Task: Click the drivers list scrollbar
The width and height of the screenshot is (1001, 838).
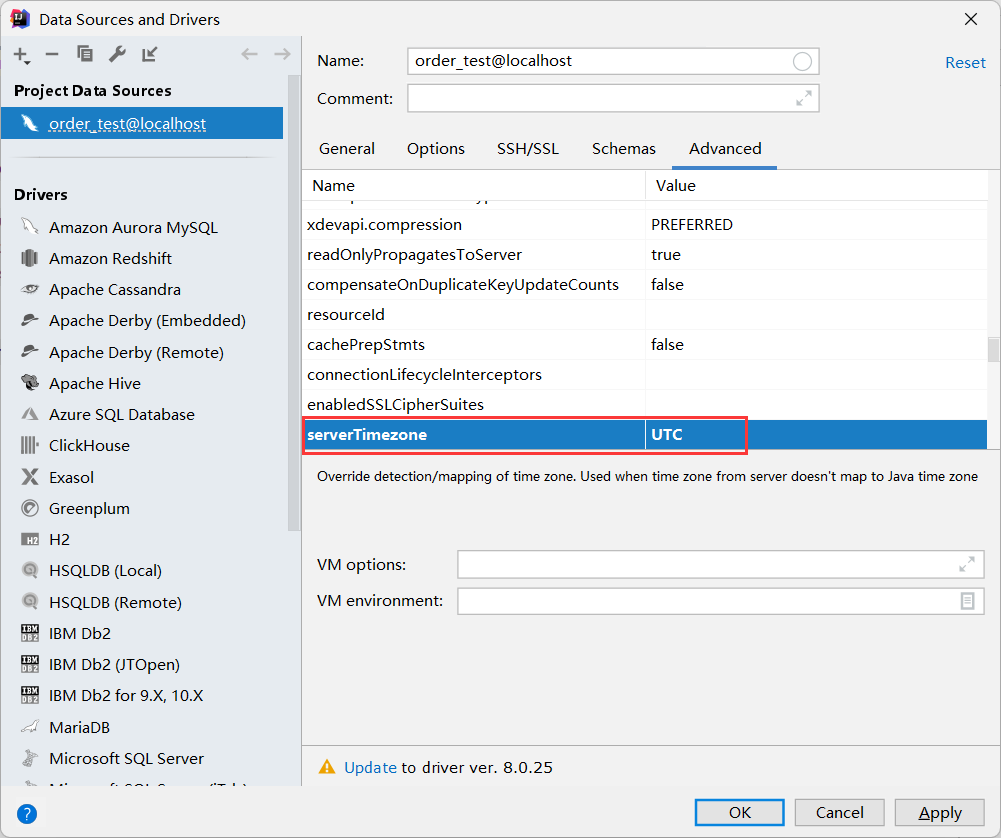Action: (x=294, y=303)
